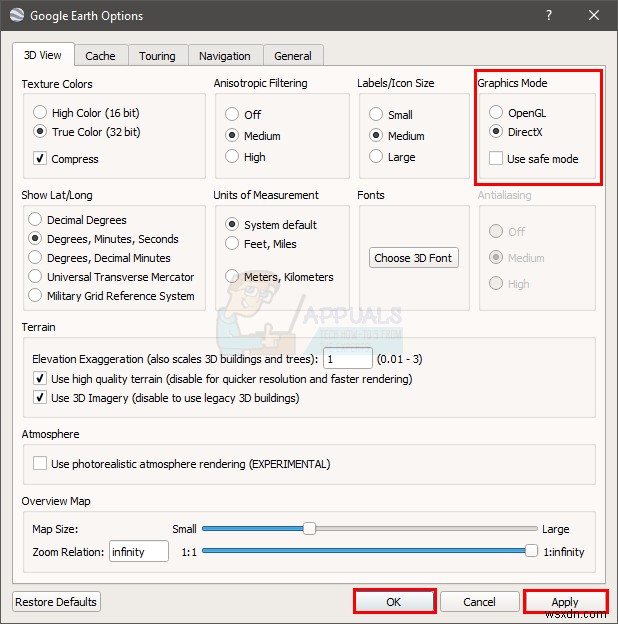Screen dimensions: 618x624
Task: Go to the General tab
Action: click(293, 56)
